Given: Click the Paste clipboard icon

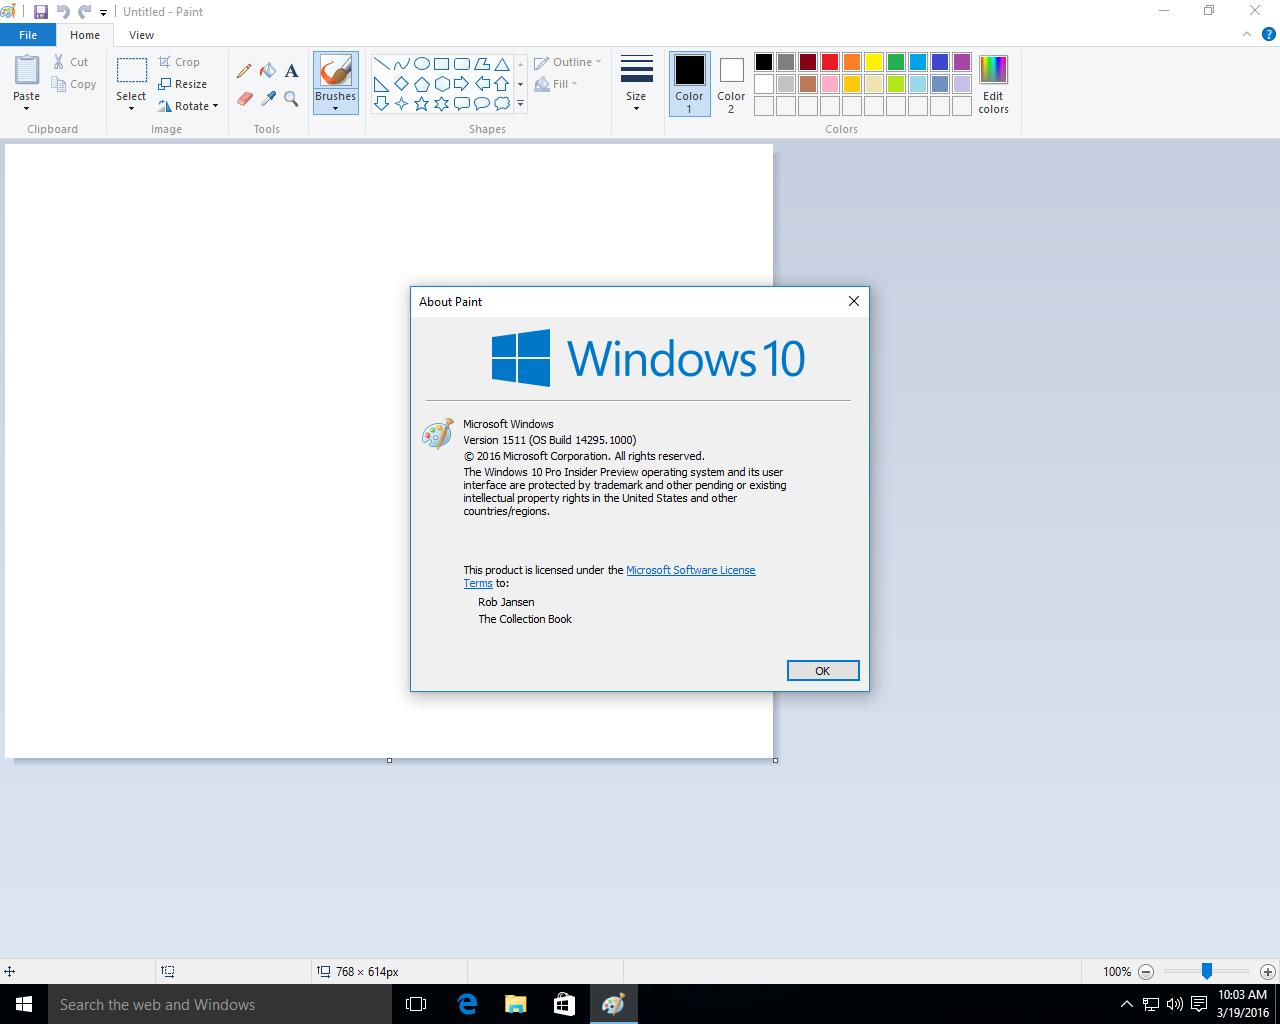Looking at the screenshot, I should pyautogui.click(x=27, y=71).
